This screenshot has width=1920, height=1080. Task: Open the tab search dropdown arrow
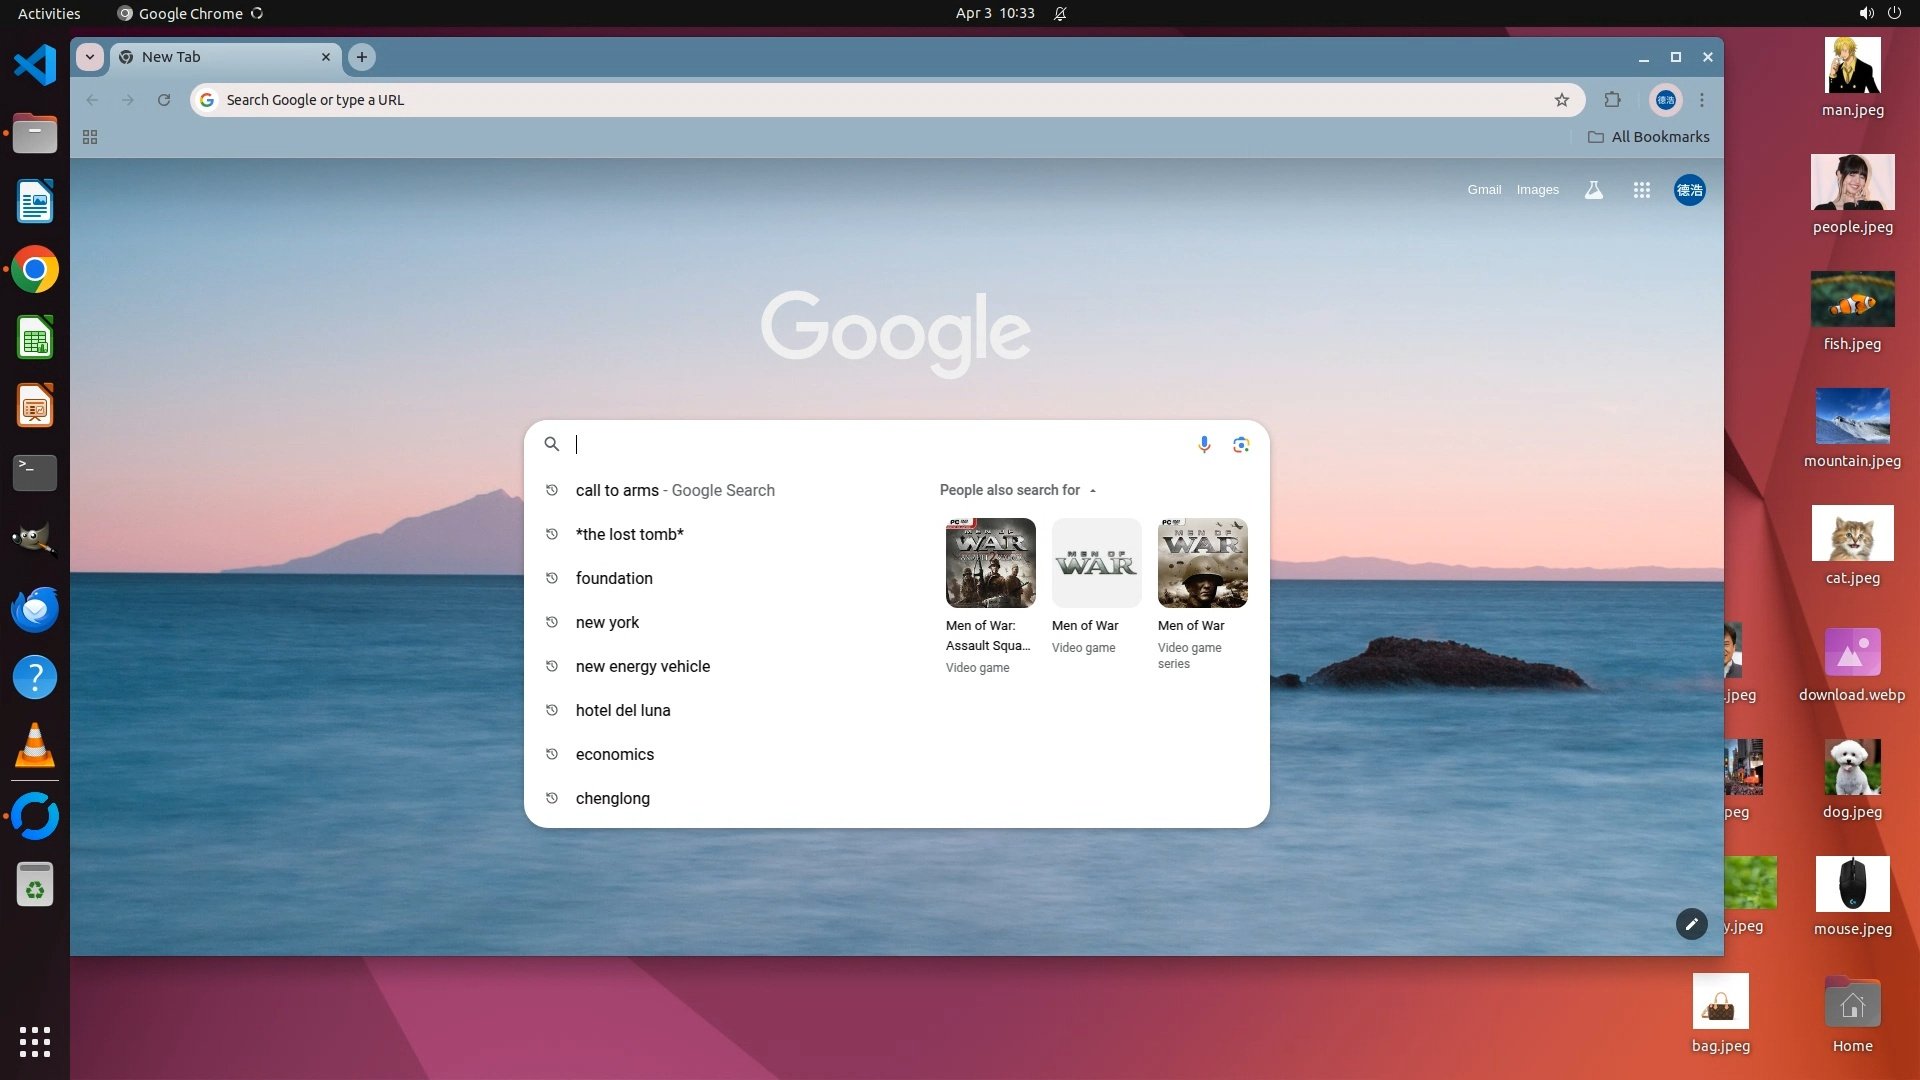click(90, 57)
